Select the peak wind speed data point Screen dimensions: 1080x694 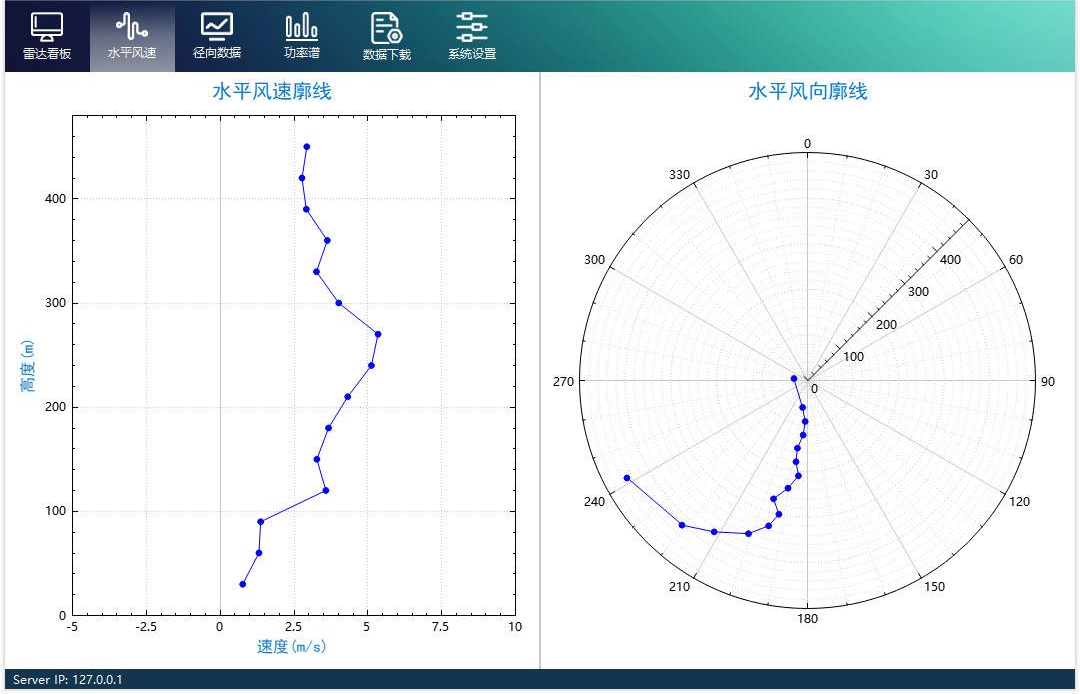point(377,335)
